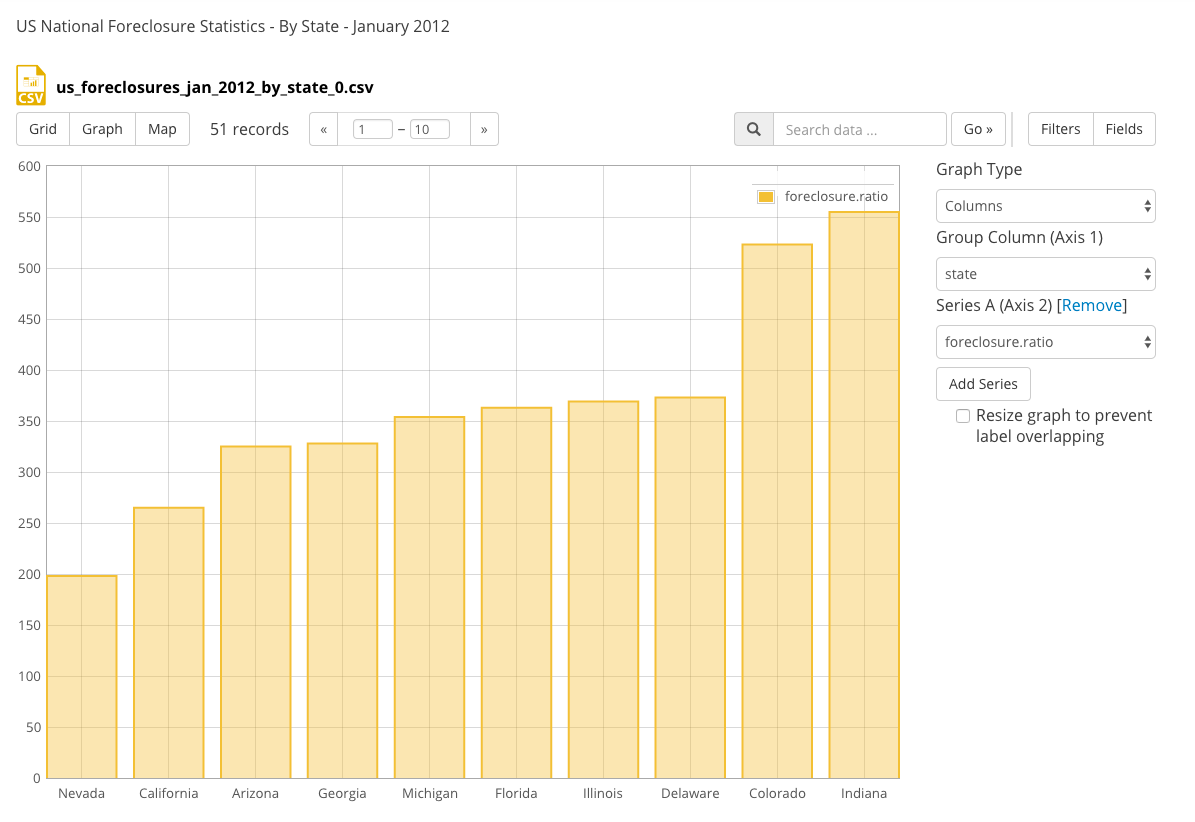This screenshot has height=822, width=1195.
Task: Click the Michigan bar in chart
Action: pyautogui.click(x=429, y=597)
